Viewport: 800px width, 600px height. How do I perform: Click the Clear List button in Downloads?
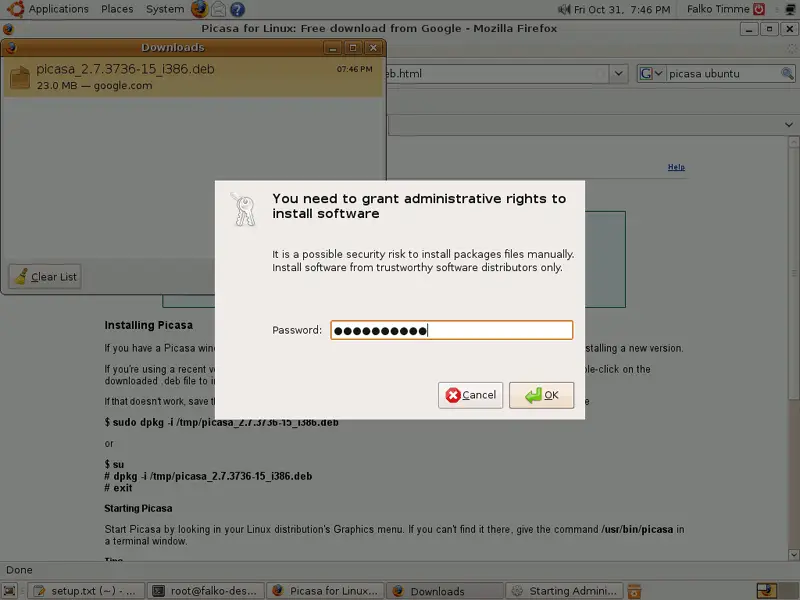[x=45, y=277]
